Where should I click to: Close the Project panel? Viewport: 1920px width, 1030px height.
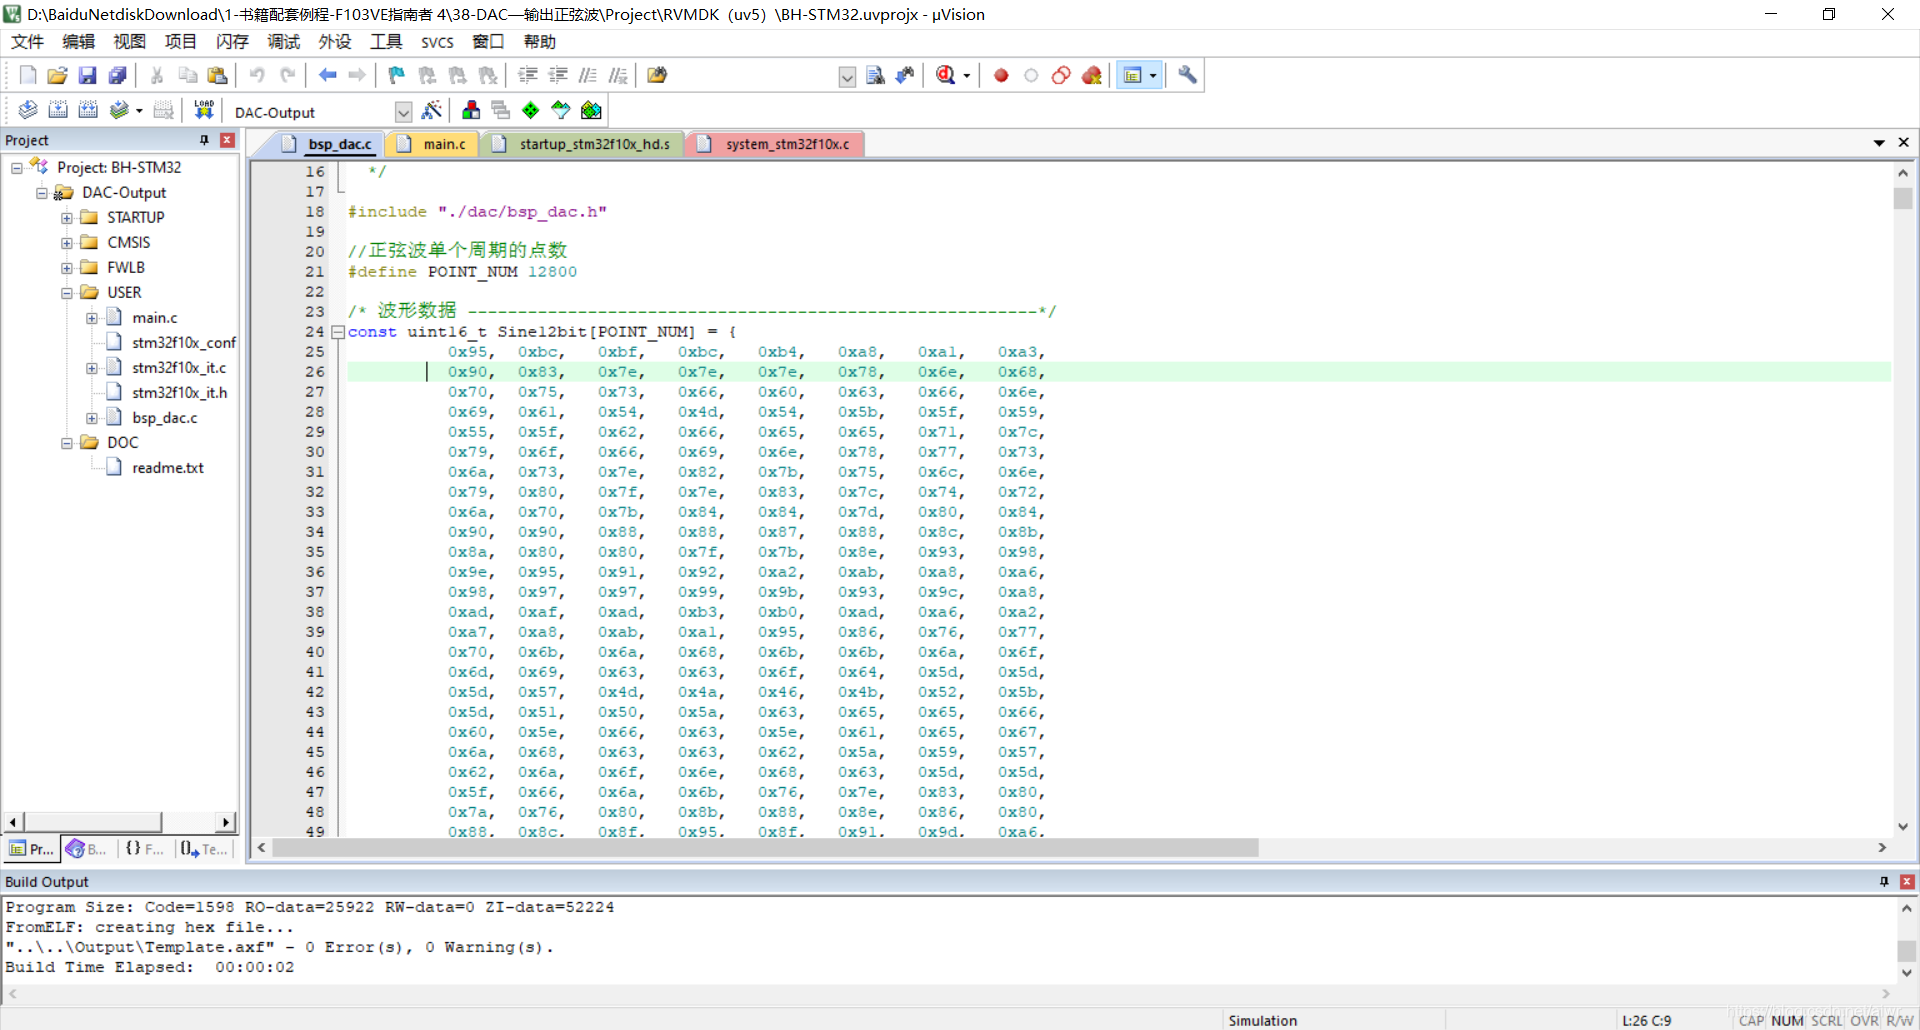click(227, 140)
